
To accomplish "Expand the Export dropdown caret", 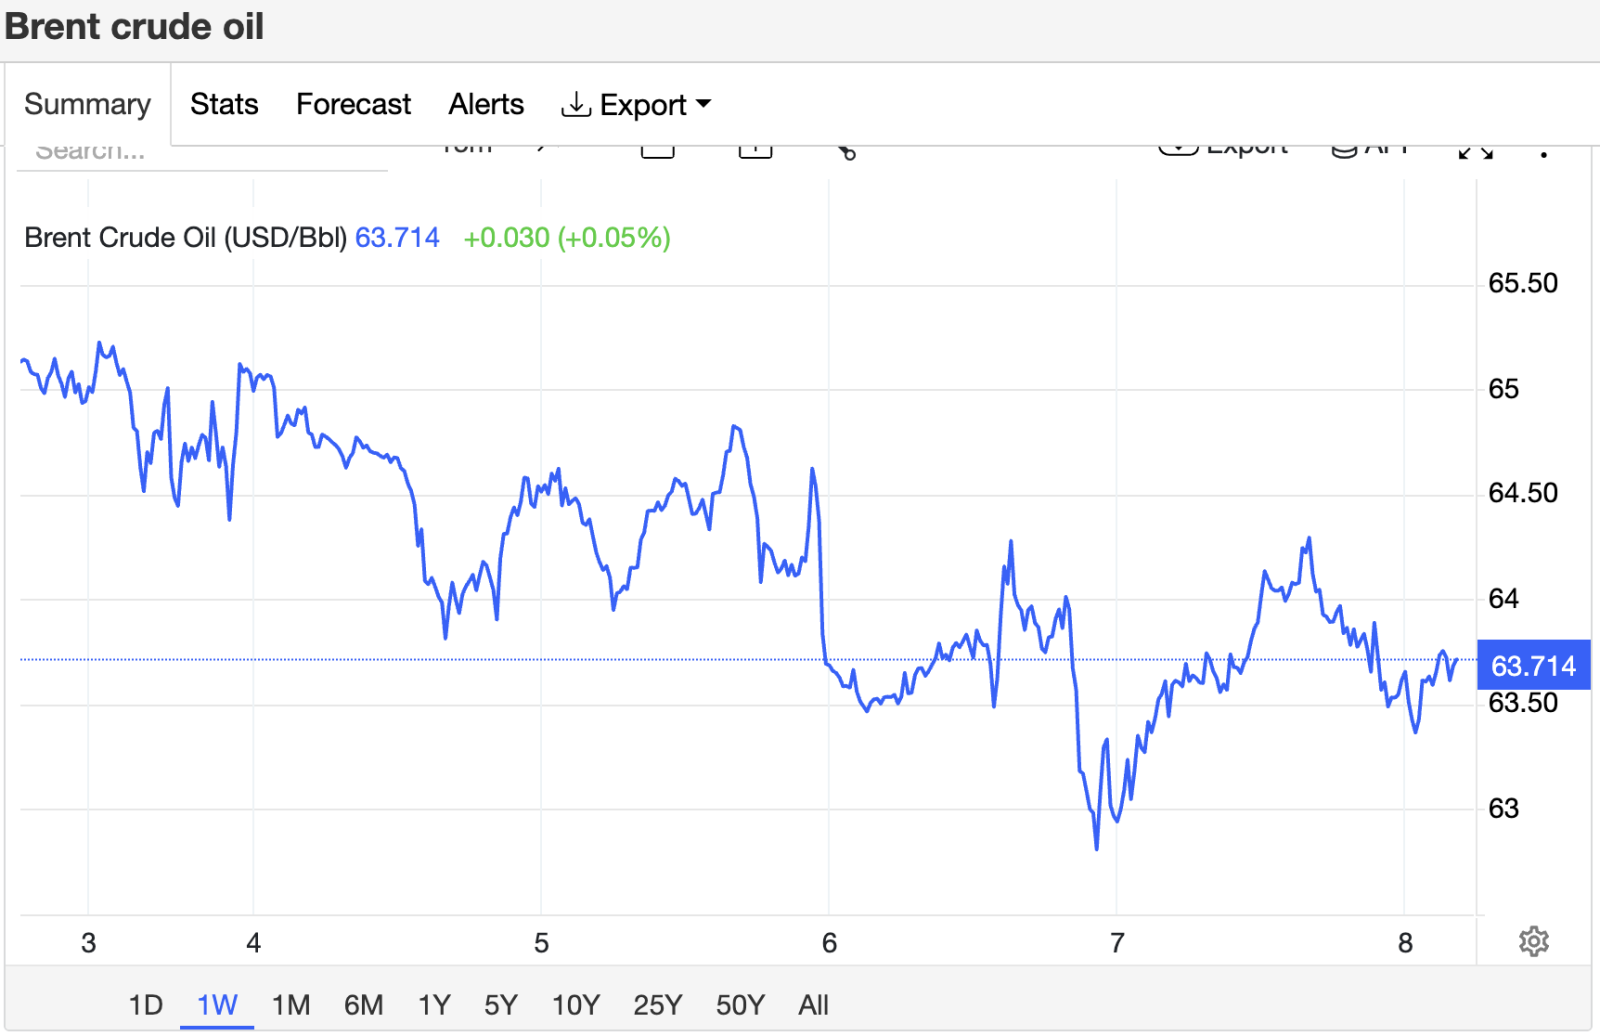I will click(x=704, y=104).
